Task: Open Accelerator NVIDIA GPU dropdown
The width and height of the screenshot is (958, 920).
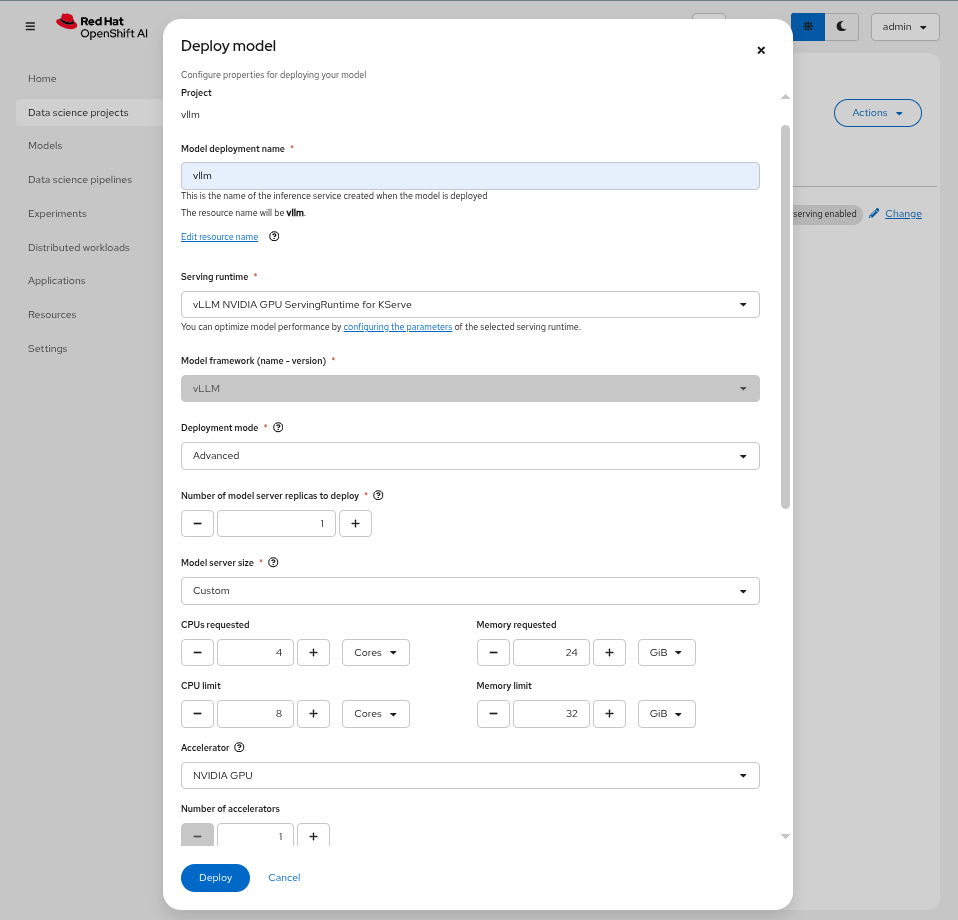Action: pos(470,776)
